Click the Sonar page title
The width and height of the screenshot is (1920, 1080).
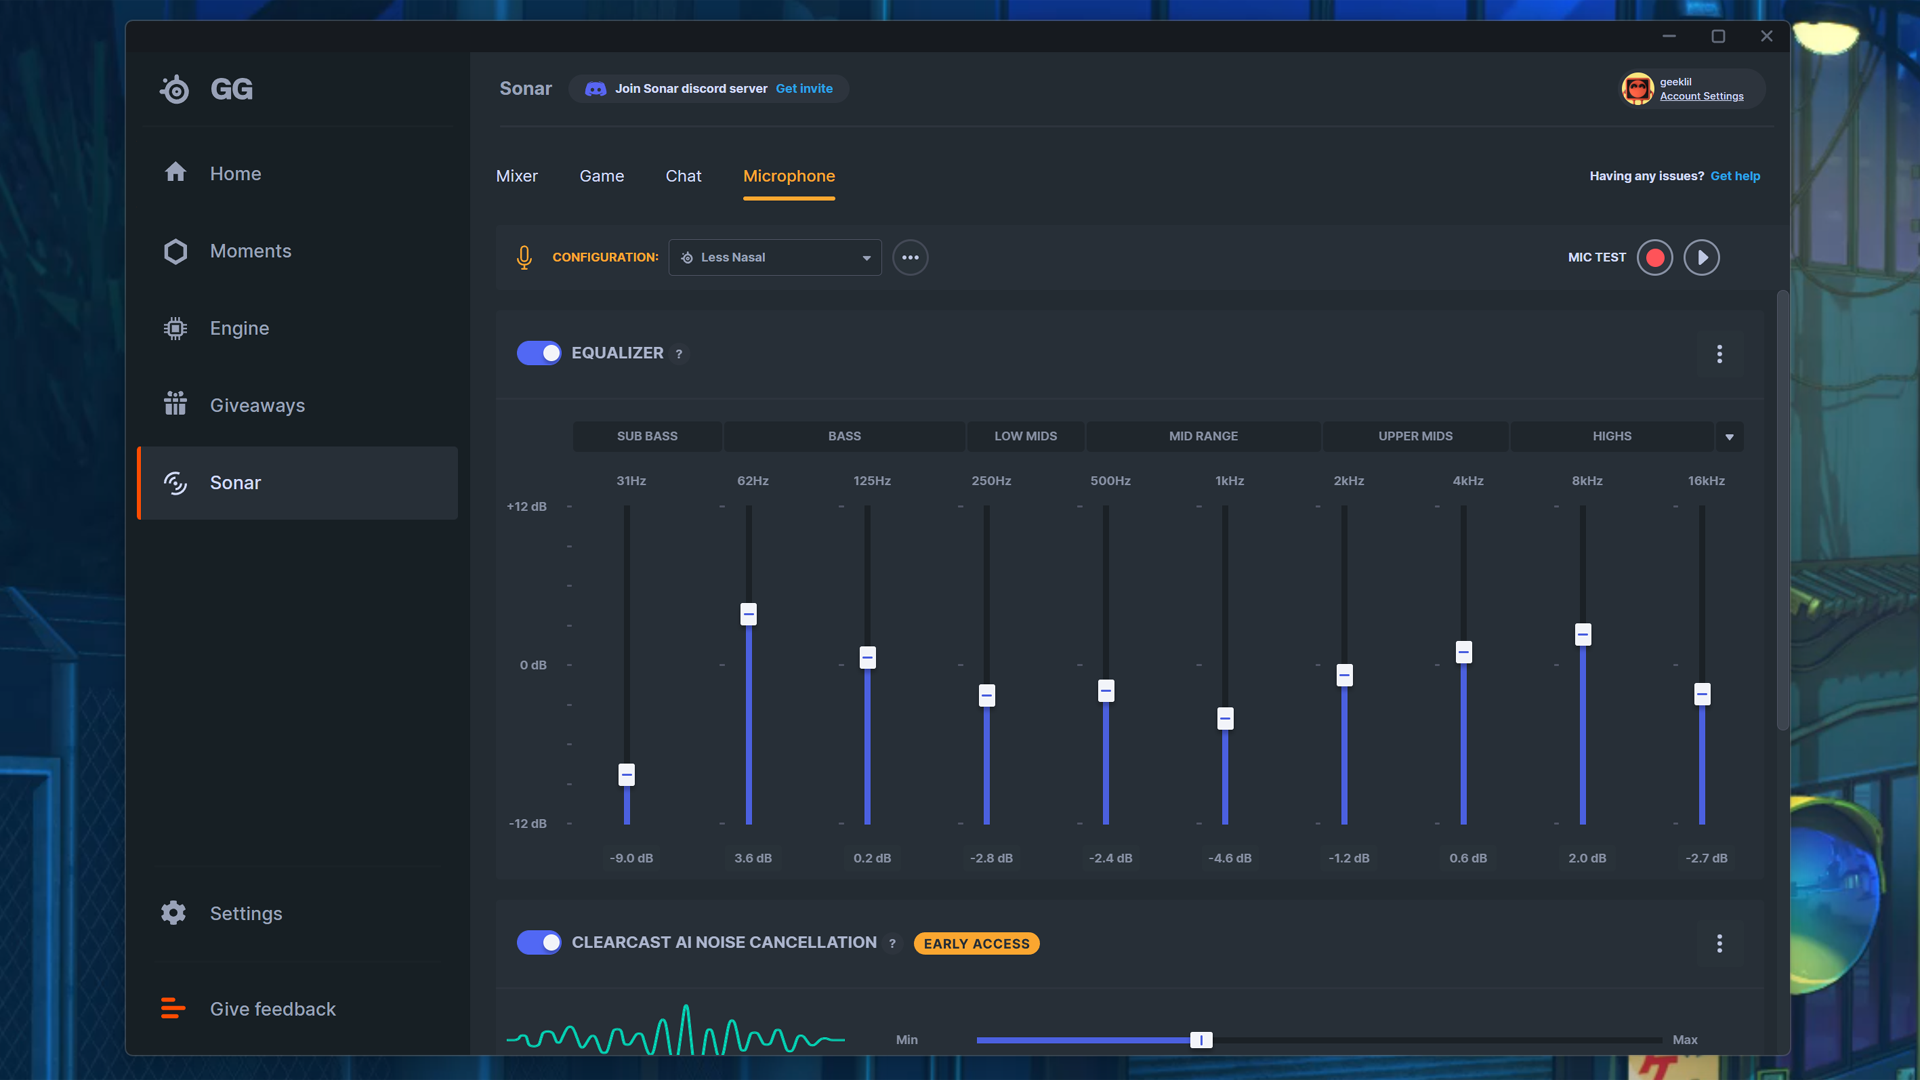tap(525, 89)
